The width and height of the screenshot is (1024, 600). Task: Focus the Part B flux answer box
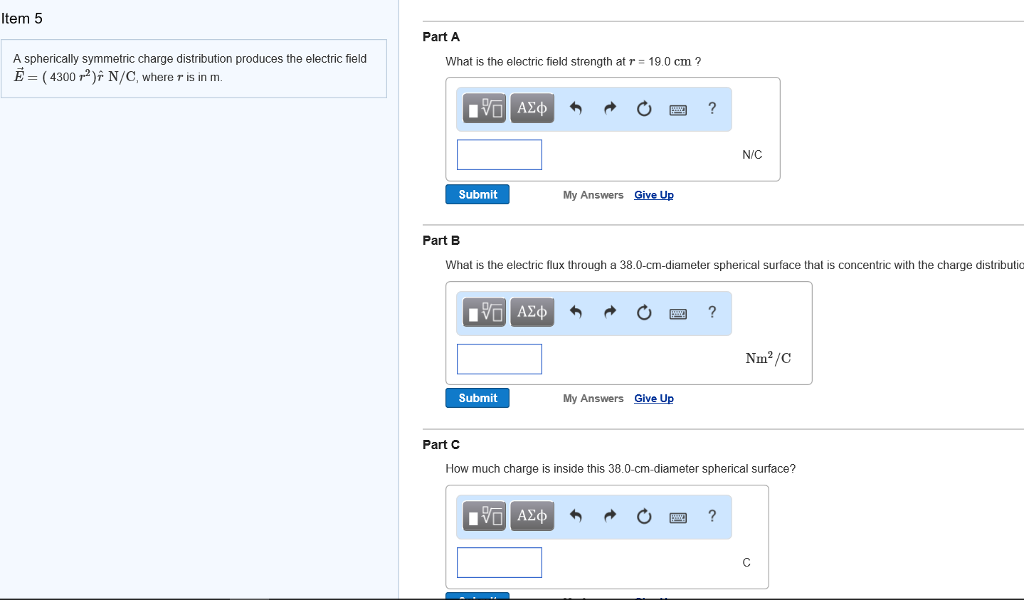[x=500, y=359]
